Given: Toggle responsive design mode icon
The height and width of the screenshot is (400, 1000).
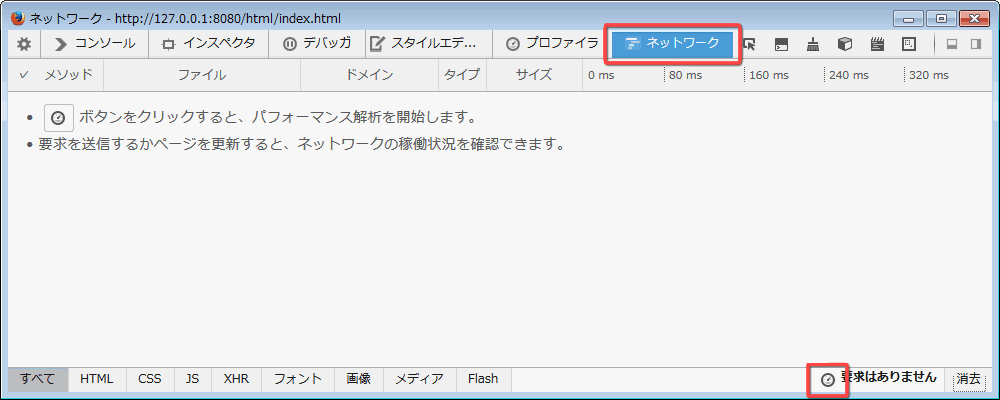Looking at the screenshot, I should pos(909,44).
